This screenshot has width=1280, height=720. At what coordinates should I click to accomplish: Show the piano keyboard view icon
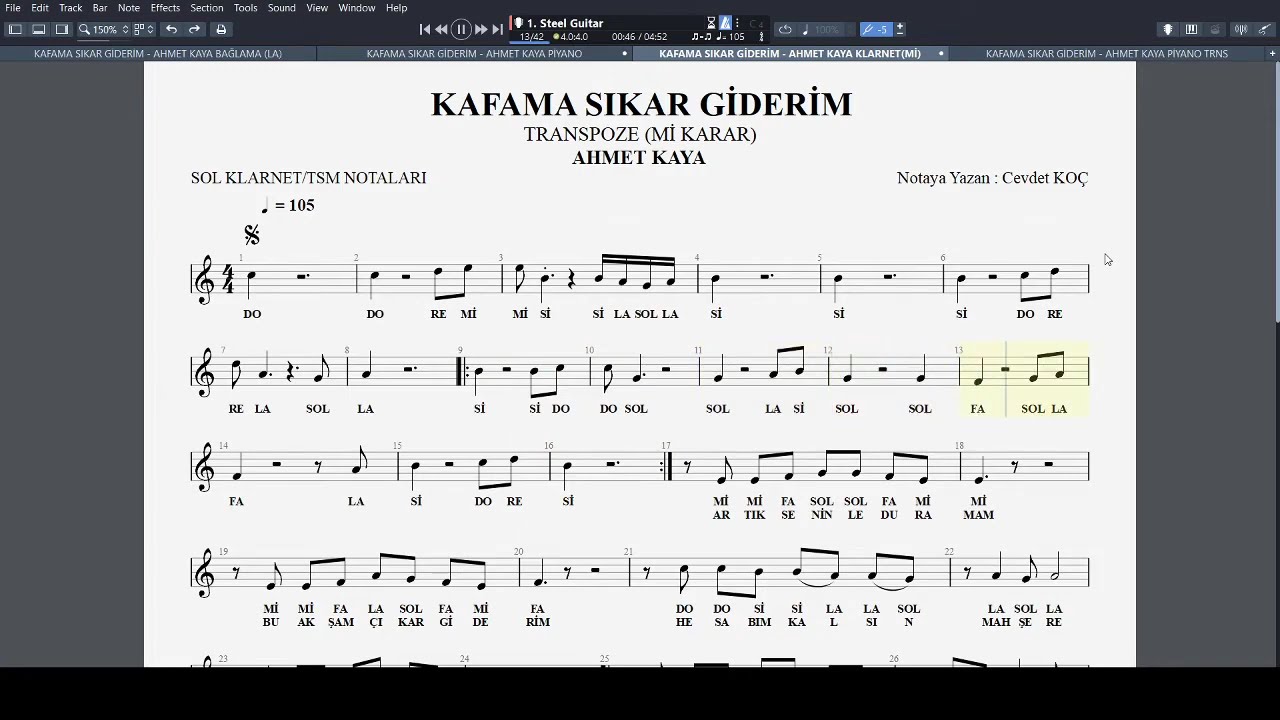coord(1191,30)
